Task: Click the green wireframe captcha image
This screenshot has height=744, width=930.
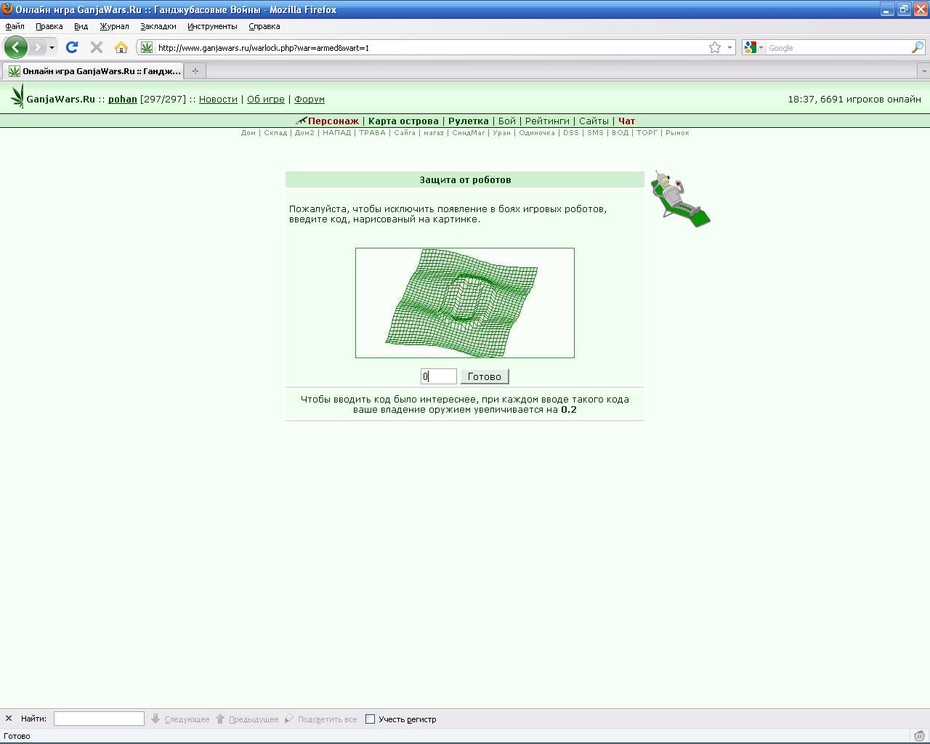Action: pyautogui.click(x=464, y=303)
